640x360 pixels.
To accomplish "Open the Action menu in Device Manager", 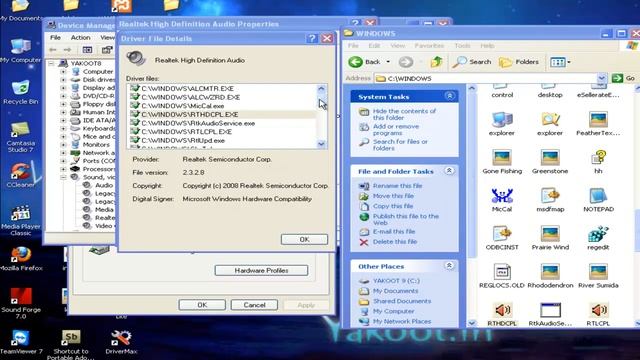I will (80, 37).
